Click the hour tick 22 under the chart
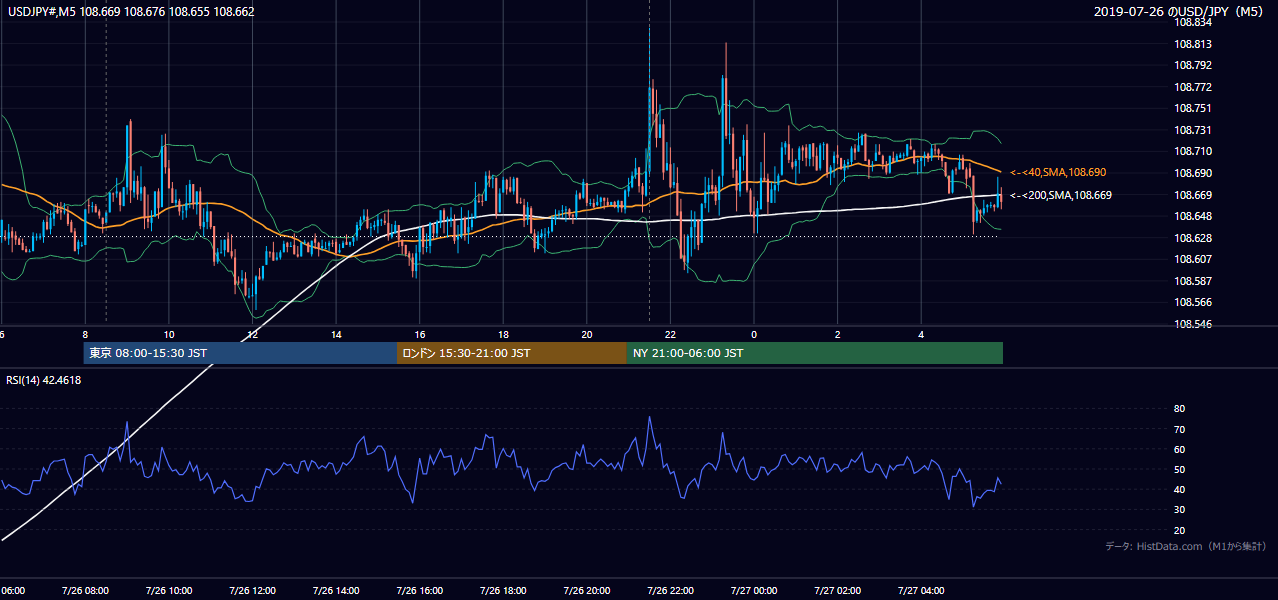This screenshot has width=1278, height=600. point(671,335)
